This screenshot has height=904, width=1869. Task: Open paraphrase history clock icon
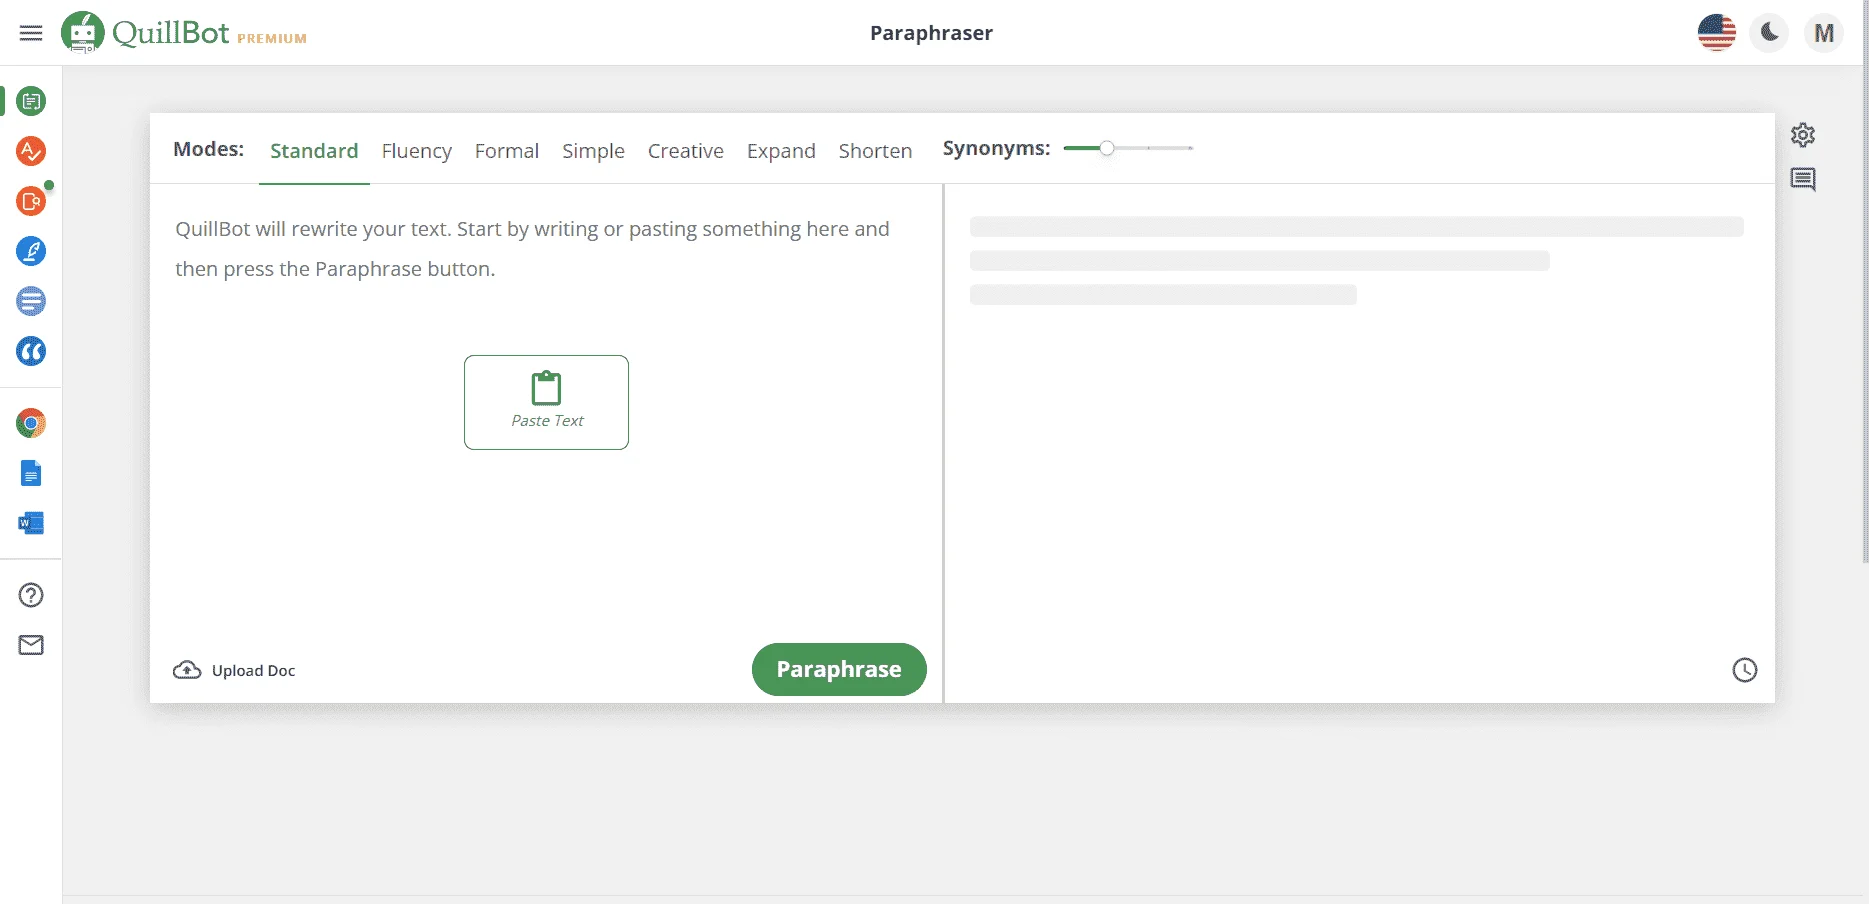tap(1745, 670)
